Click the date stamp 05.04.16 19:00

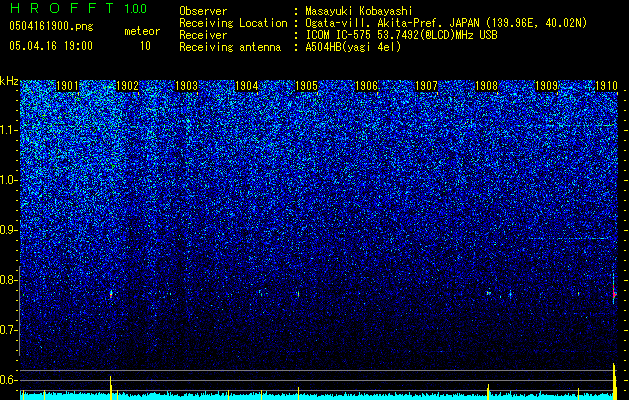tap(51, 46)
